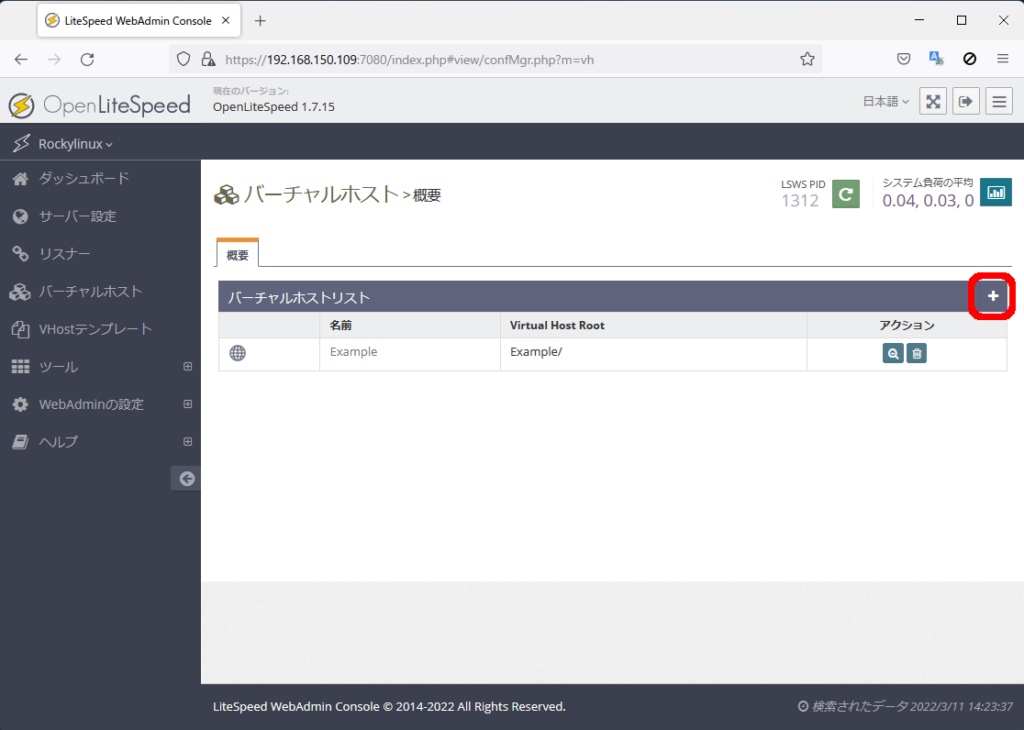Expand the ツール menu section
The height and width of the screenshot is (730, 1024).
187,367
